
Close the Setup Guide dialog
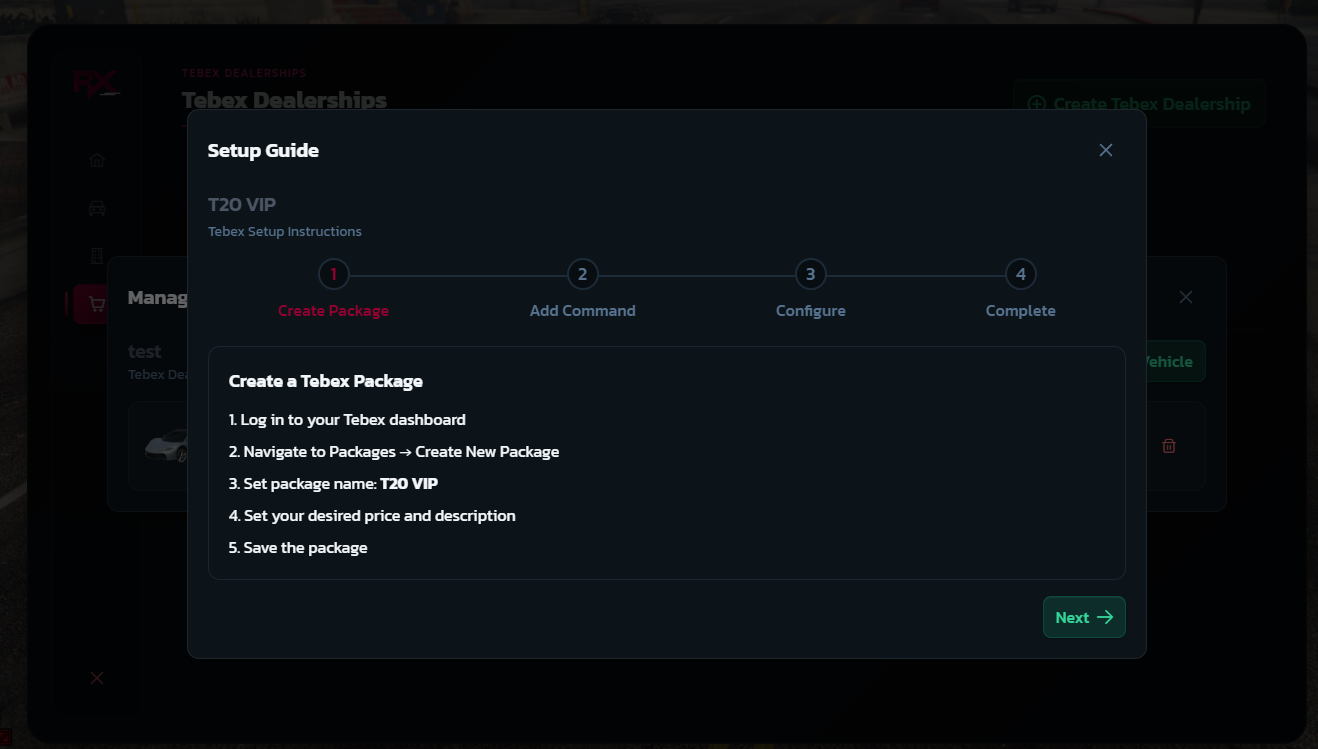[x=1105, y=149]
